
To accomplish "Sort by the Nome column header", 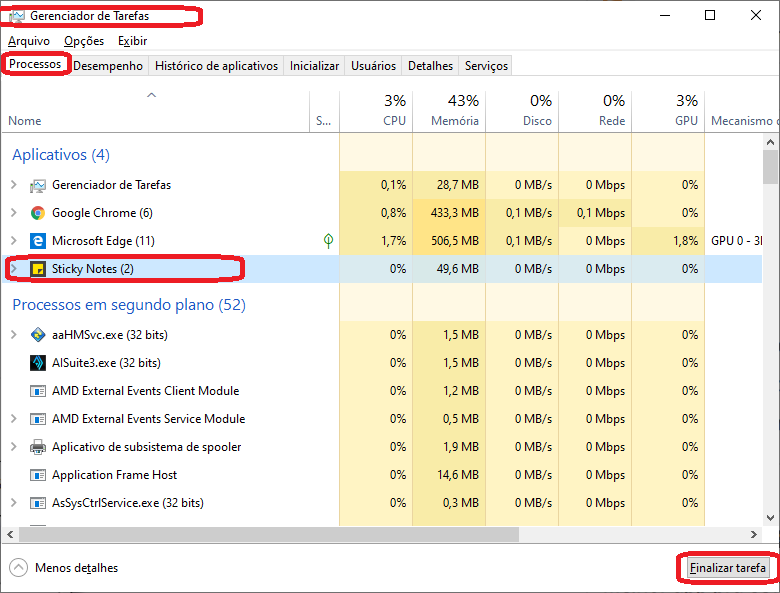I will tap(156, 111).
